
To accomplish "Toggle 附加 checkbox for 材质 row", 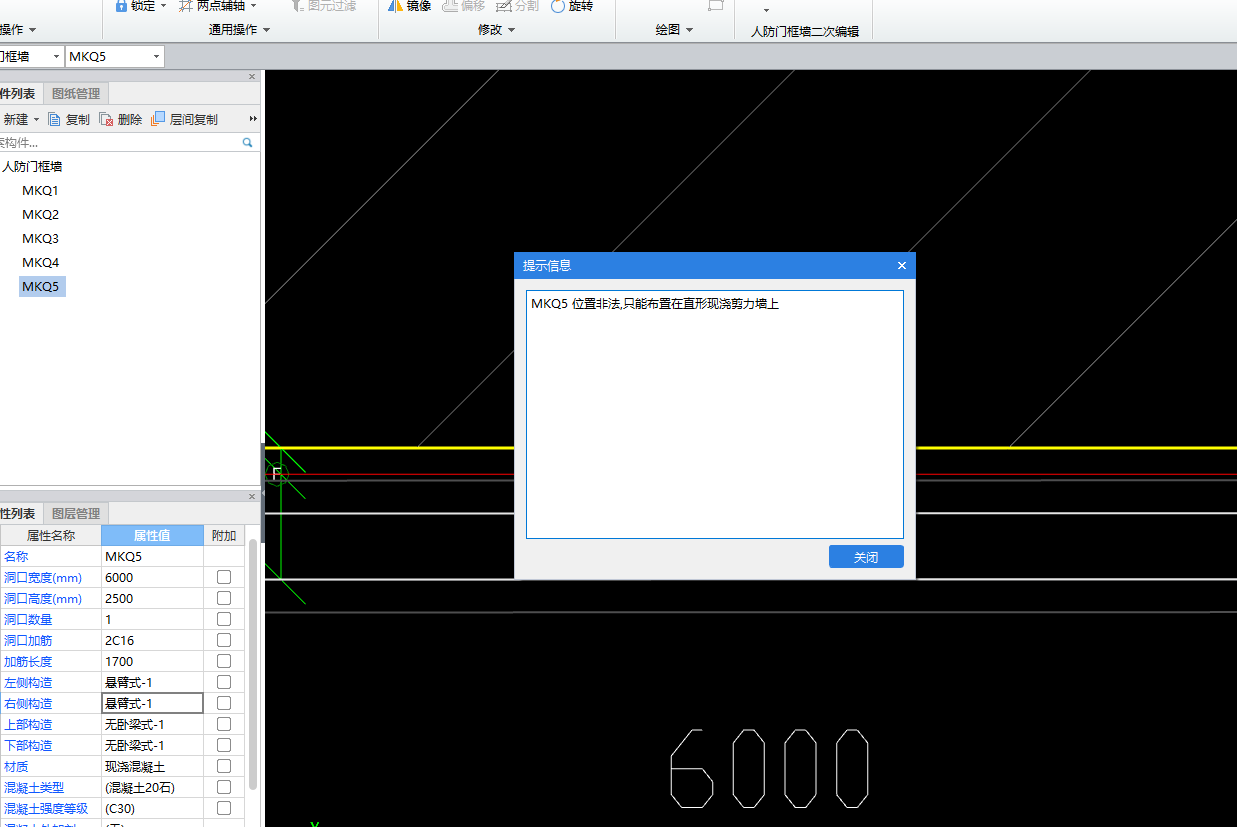I will 224,766.
